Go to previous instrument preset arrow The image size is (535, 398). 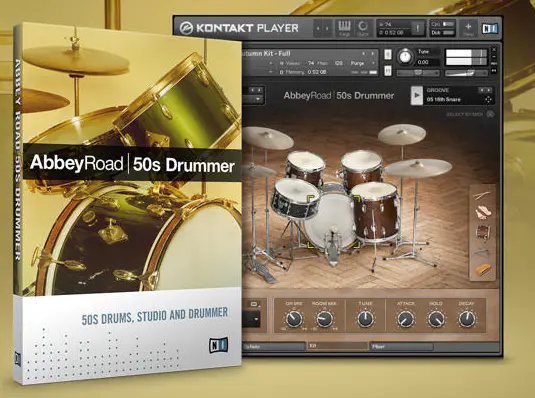(364, 54)
